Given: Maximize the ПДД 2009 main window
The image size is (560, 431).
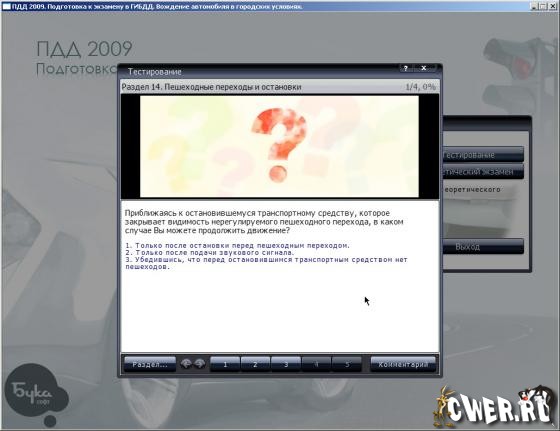Looking at the screenshot, I should (x=543, y=6).
